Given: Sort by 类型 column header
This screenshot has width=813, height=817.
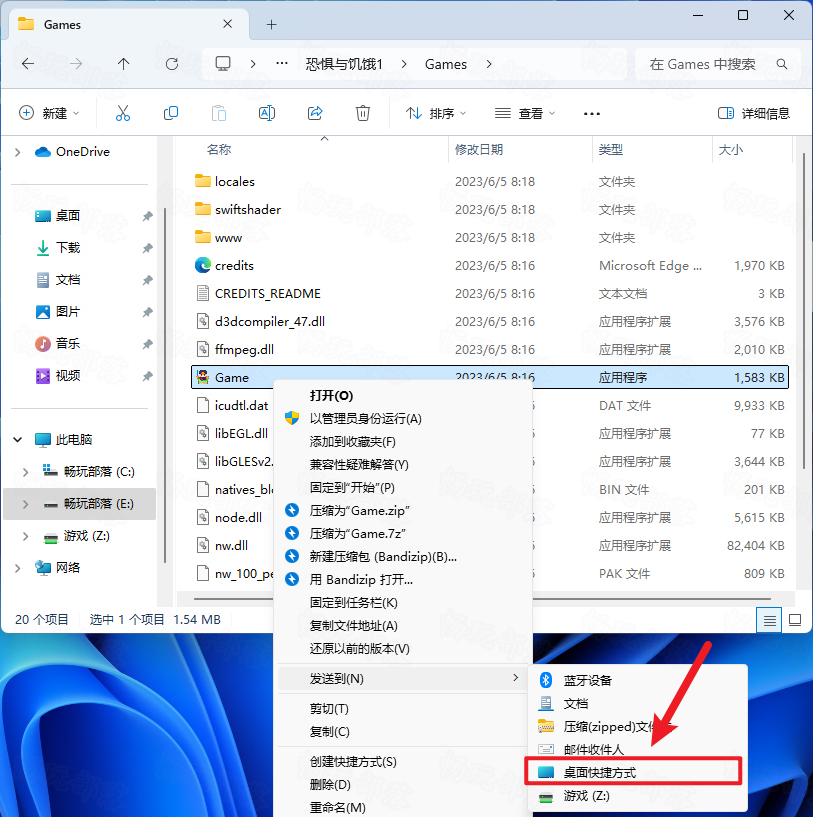Looking at the screenshot, I should 611,150.
